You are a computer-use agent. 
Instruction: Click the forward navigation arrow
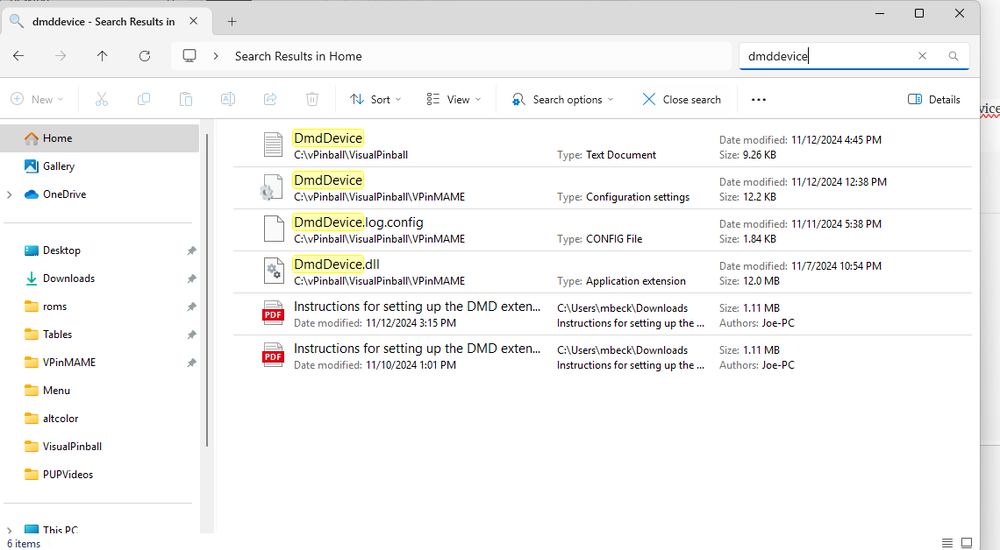[61, 56]
